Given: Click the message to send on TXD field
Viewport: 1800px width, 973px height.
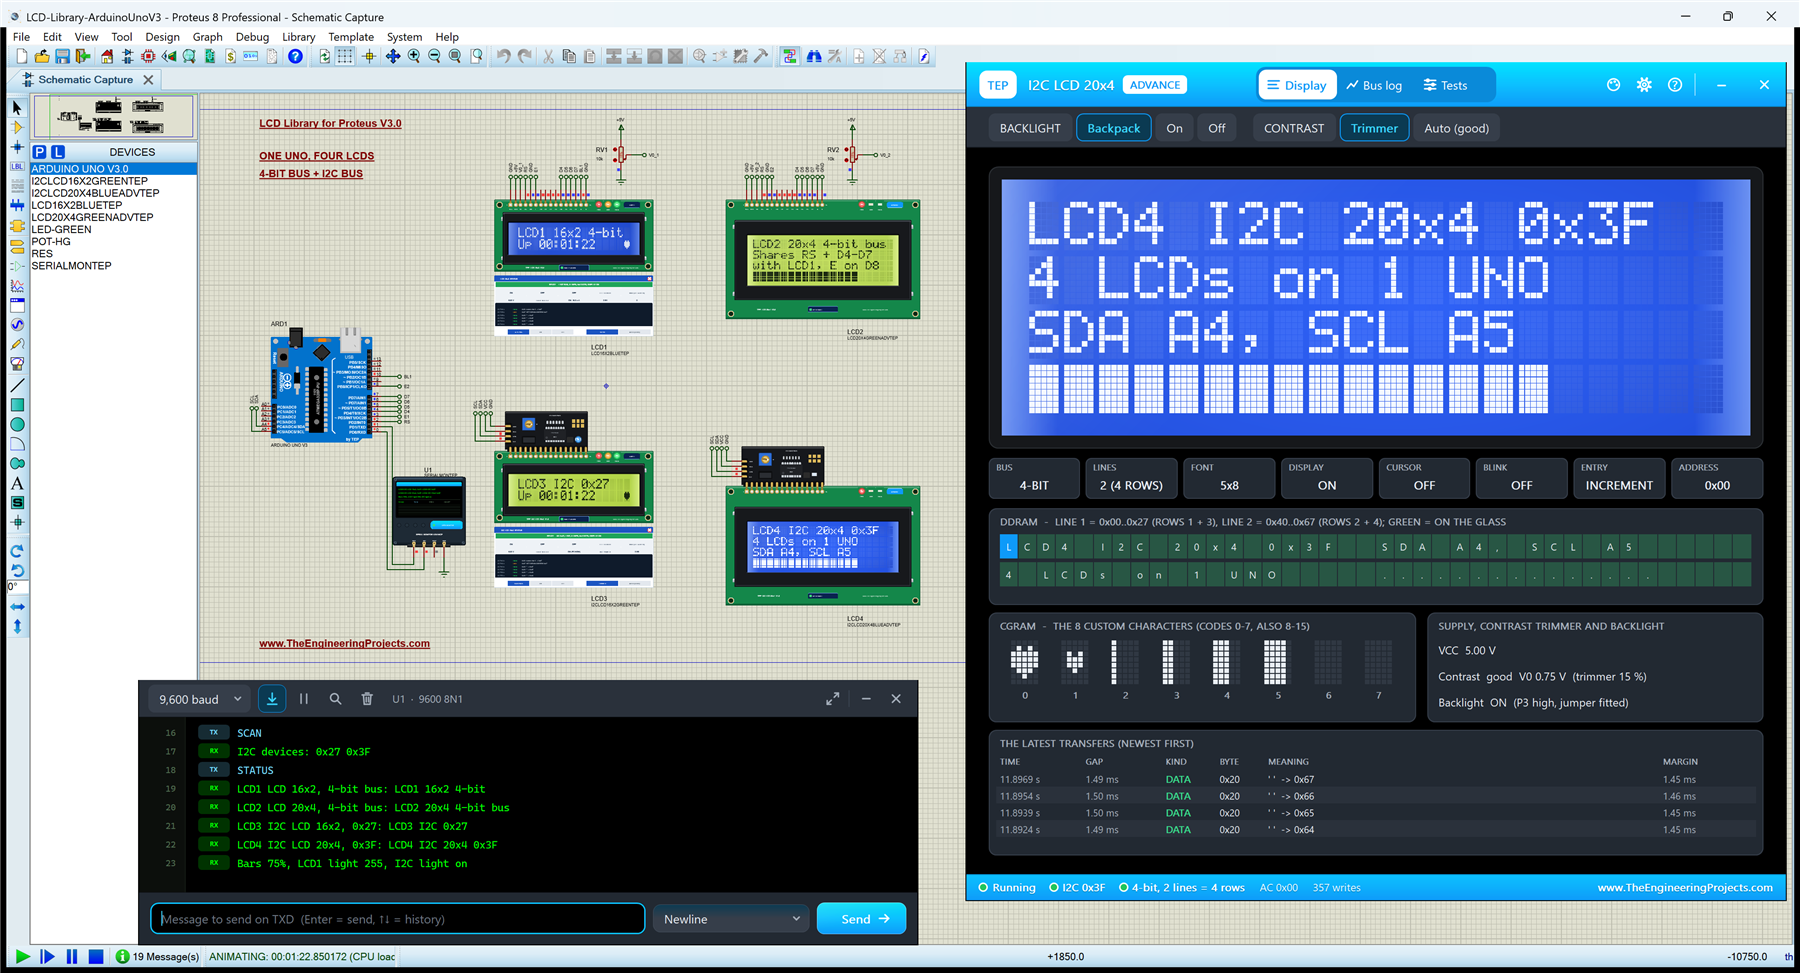Looking at the screenshot, I should 398,919.
